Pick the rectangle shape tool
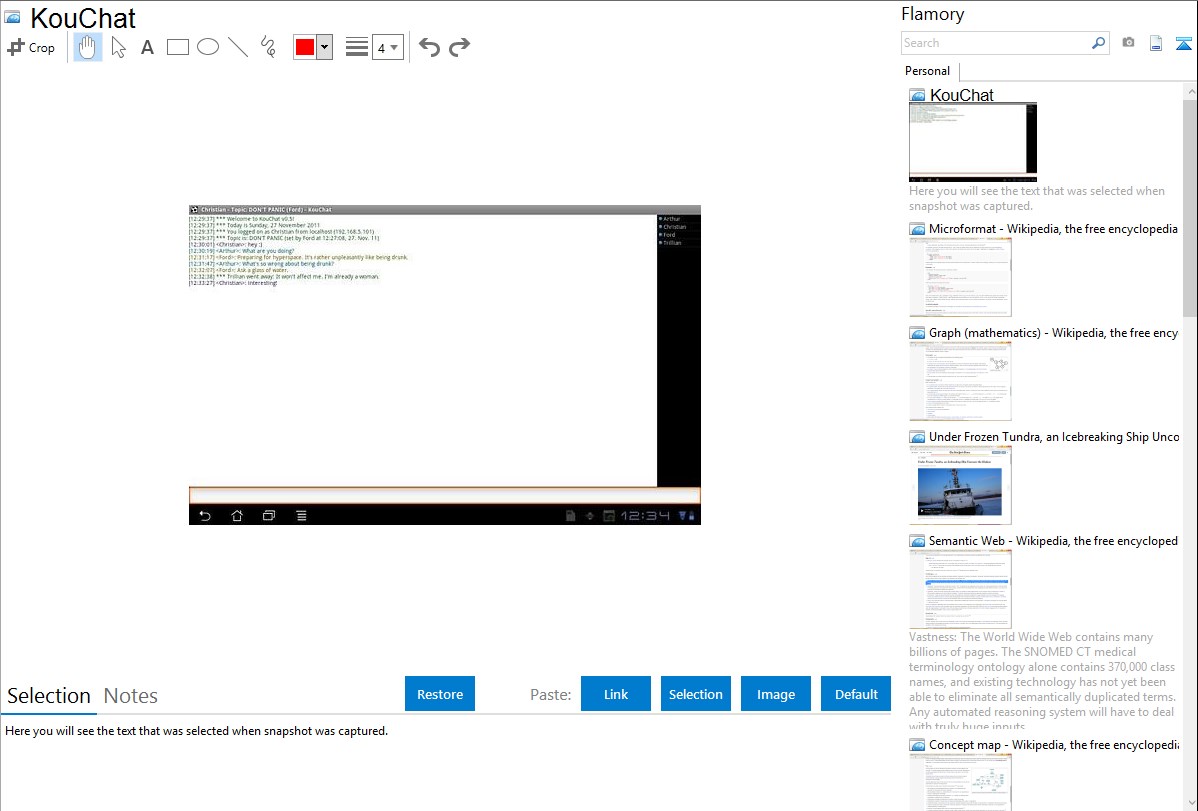 tap(178, 47)
